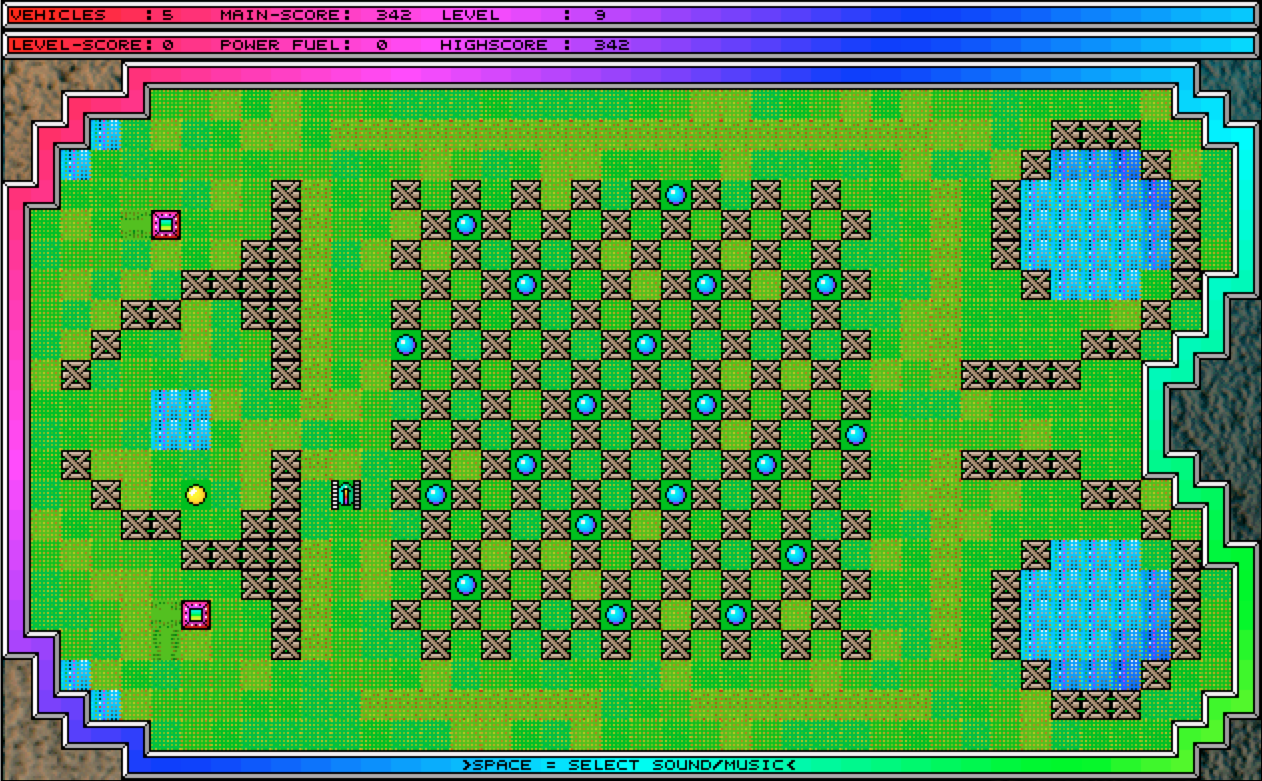This screenshot has height=781, width=1262.
Task: Click the 'LEVEL : 9' indicator
Action: [523, 15]
